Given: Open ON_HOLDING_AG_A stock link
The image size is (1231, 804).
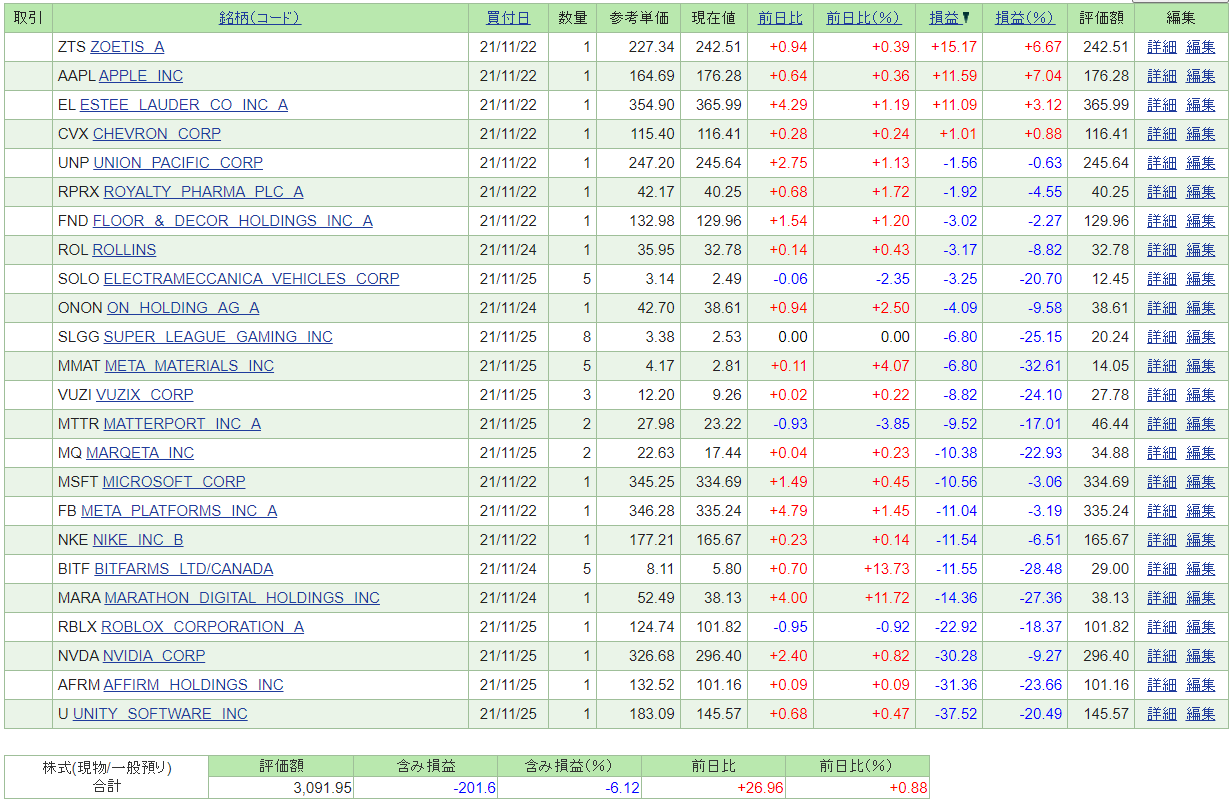Looking at the screenshot, I should pos(183,308).
